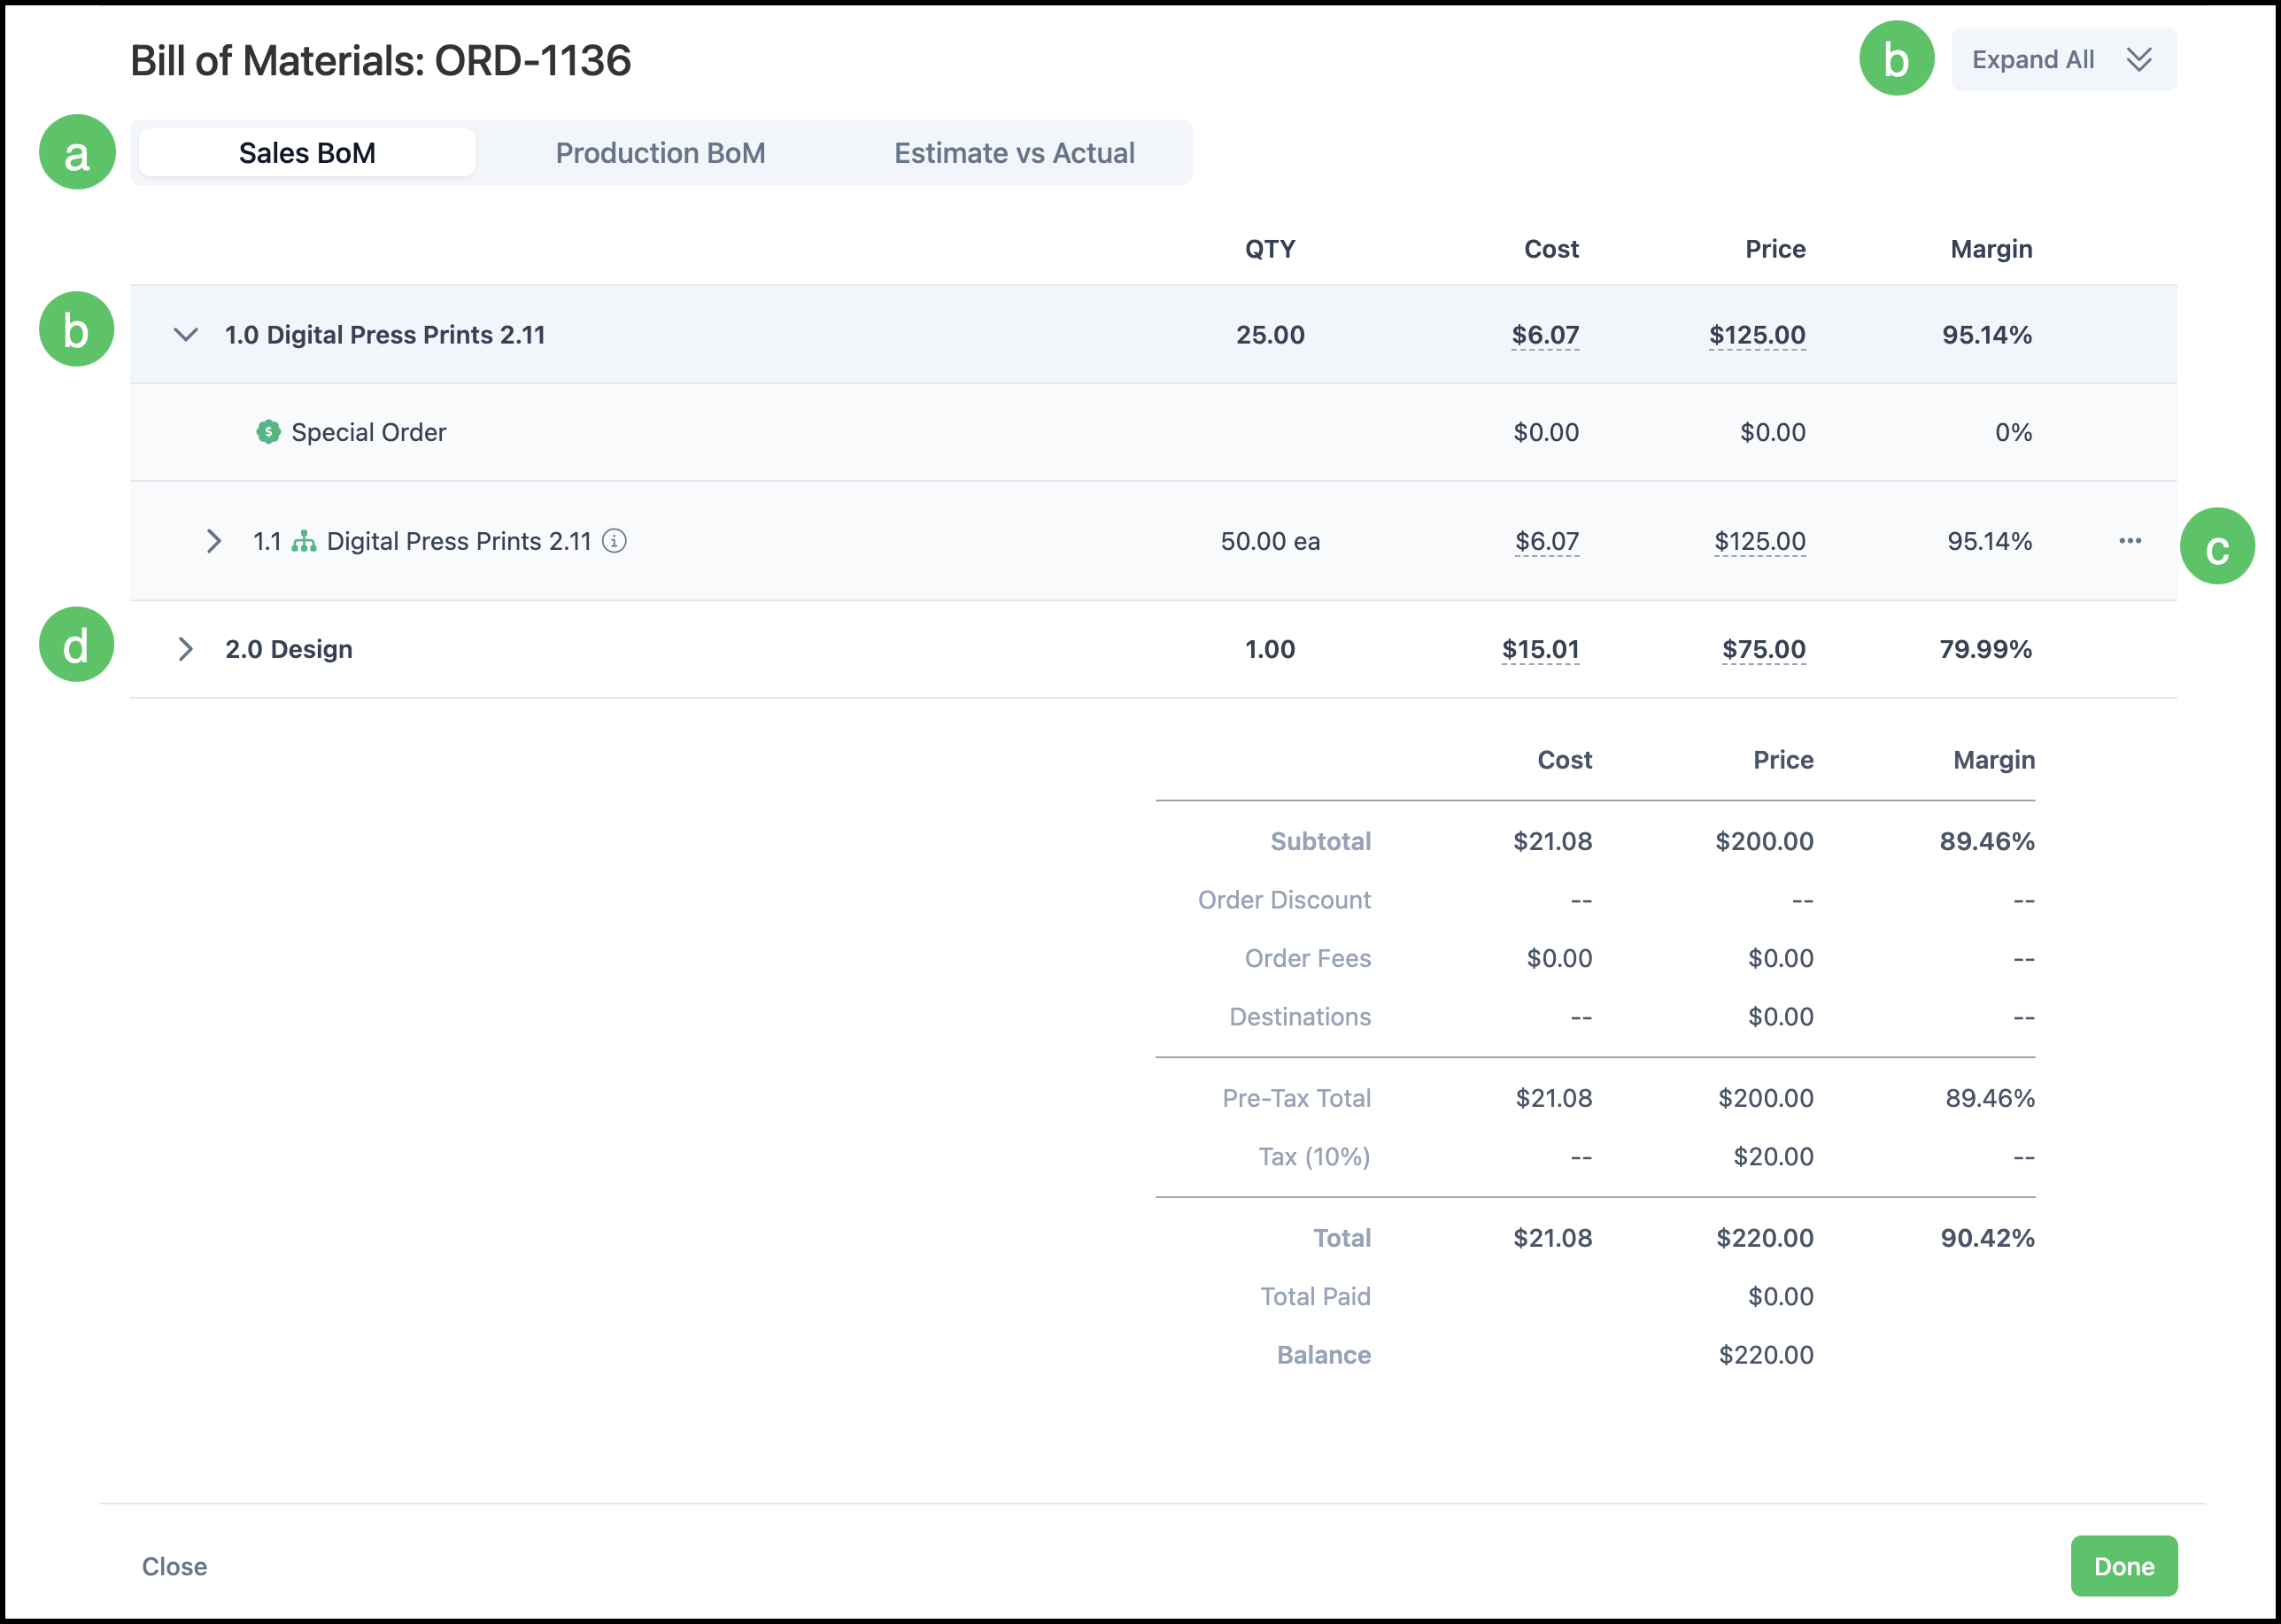Viewport: 2281px width, 1624px height.
Task: Click the info icon beside Digital Press Prints 2.11
Action: (614, 541)
